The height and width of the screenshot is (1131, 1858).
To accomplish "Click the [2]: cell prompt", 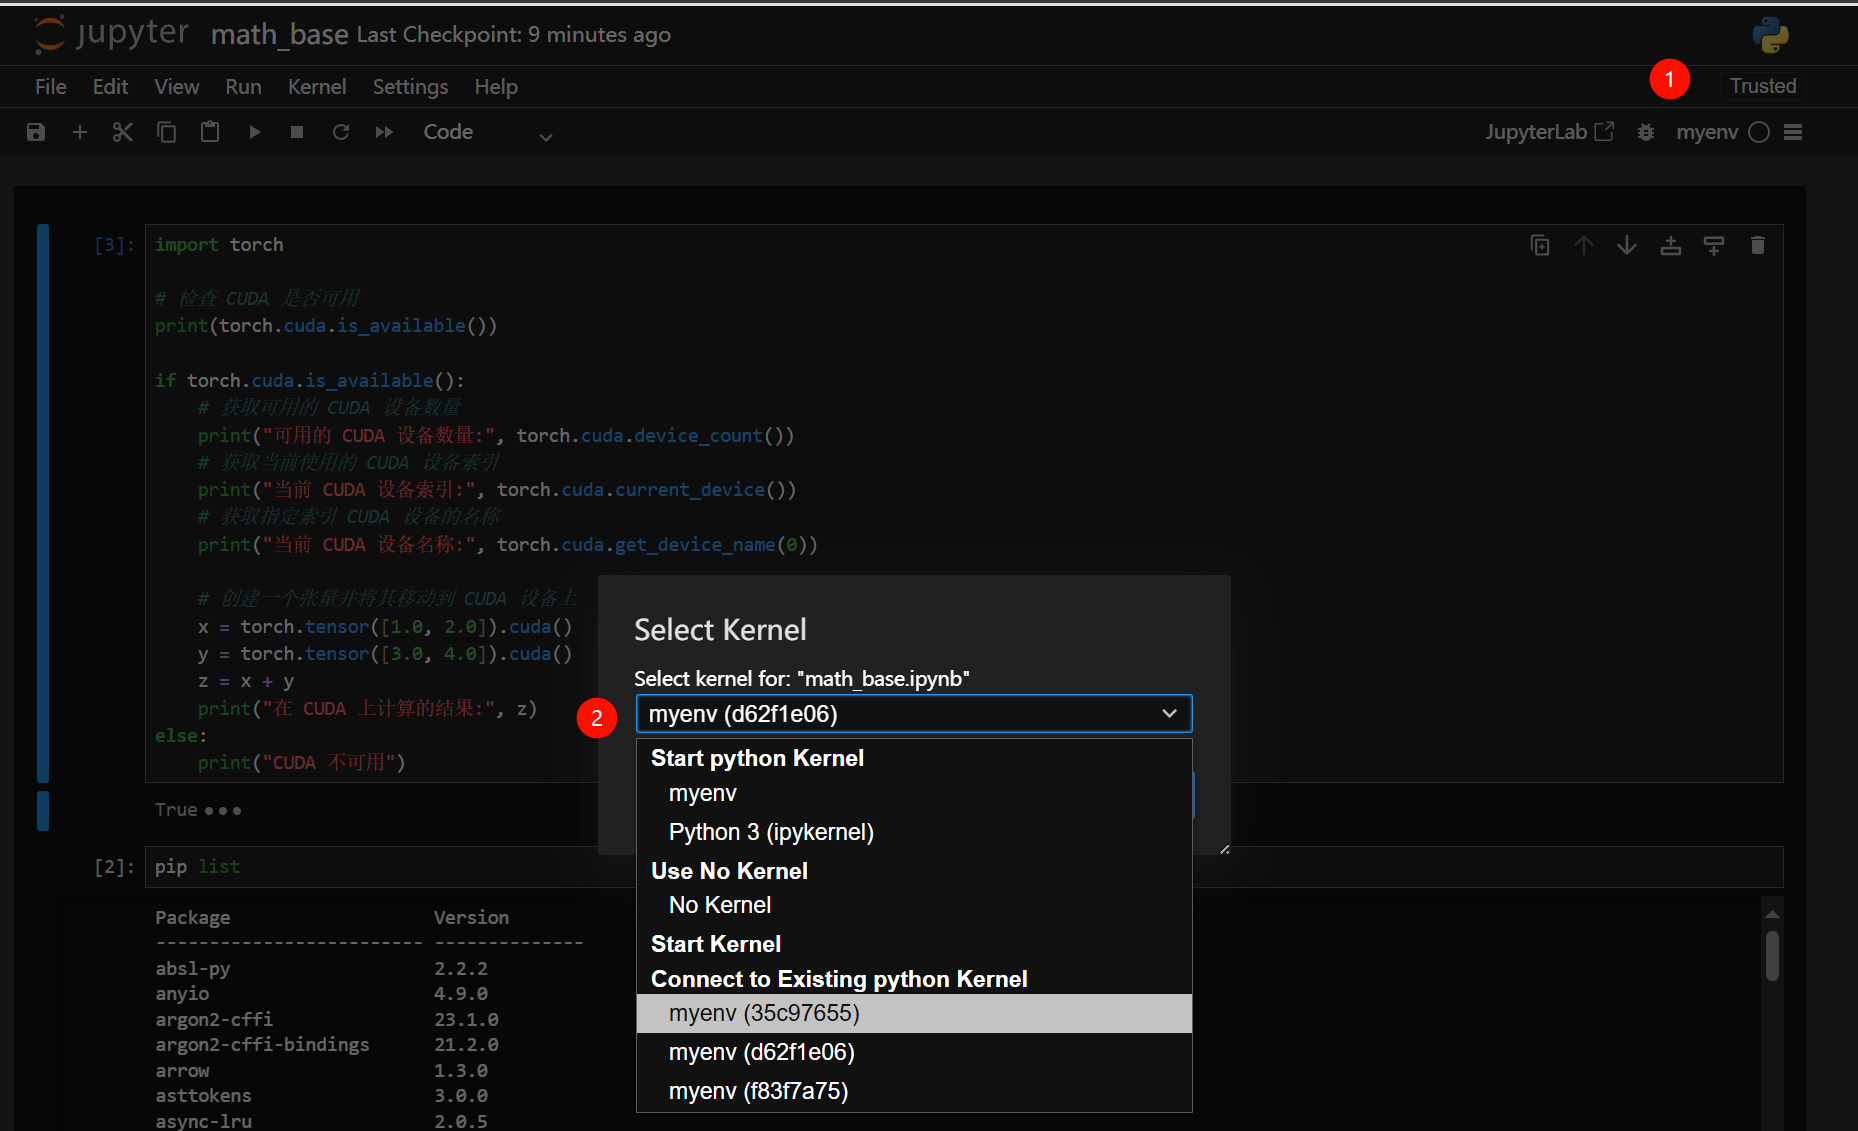I will click(114, 867).
